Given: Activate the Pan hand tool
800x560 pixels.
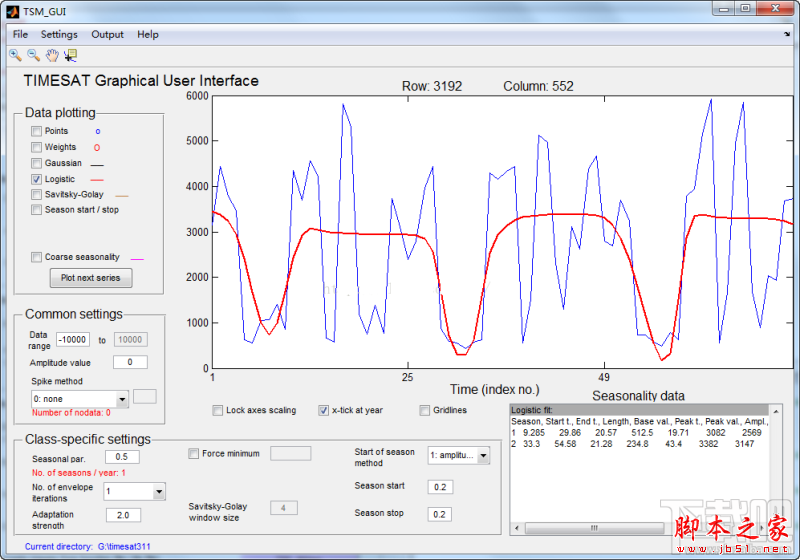Looking at the screenshot, I should click(x=51, y=55).
